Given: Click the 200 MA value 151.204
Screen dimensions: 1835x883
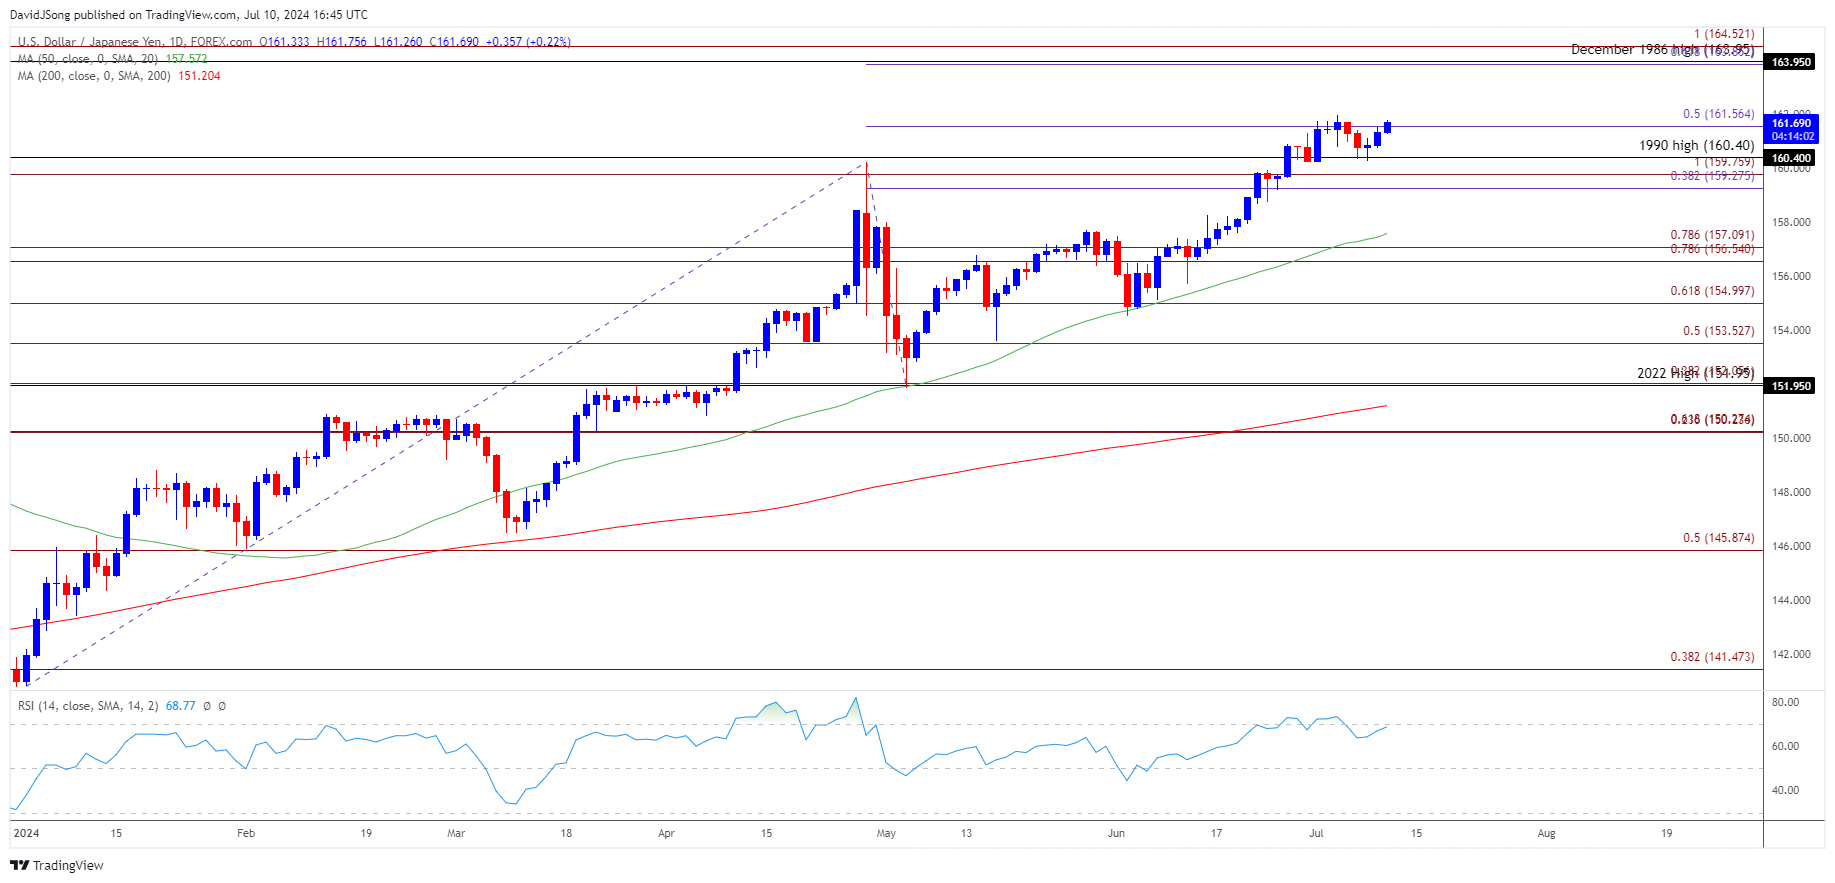Looking at the screenshot, I should 199,76.
